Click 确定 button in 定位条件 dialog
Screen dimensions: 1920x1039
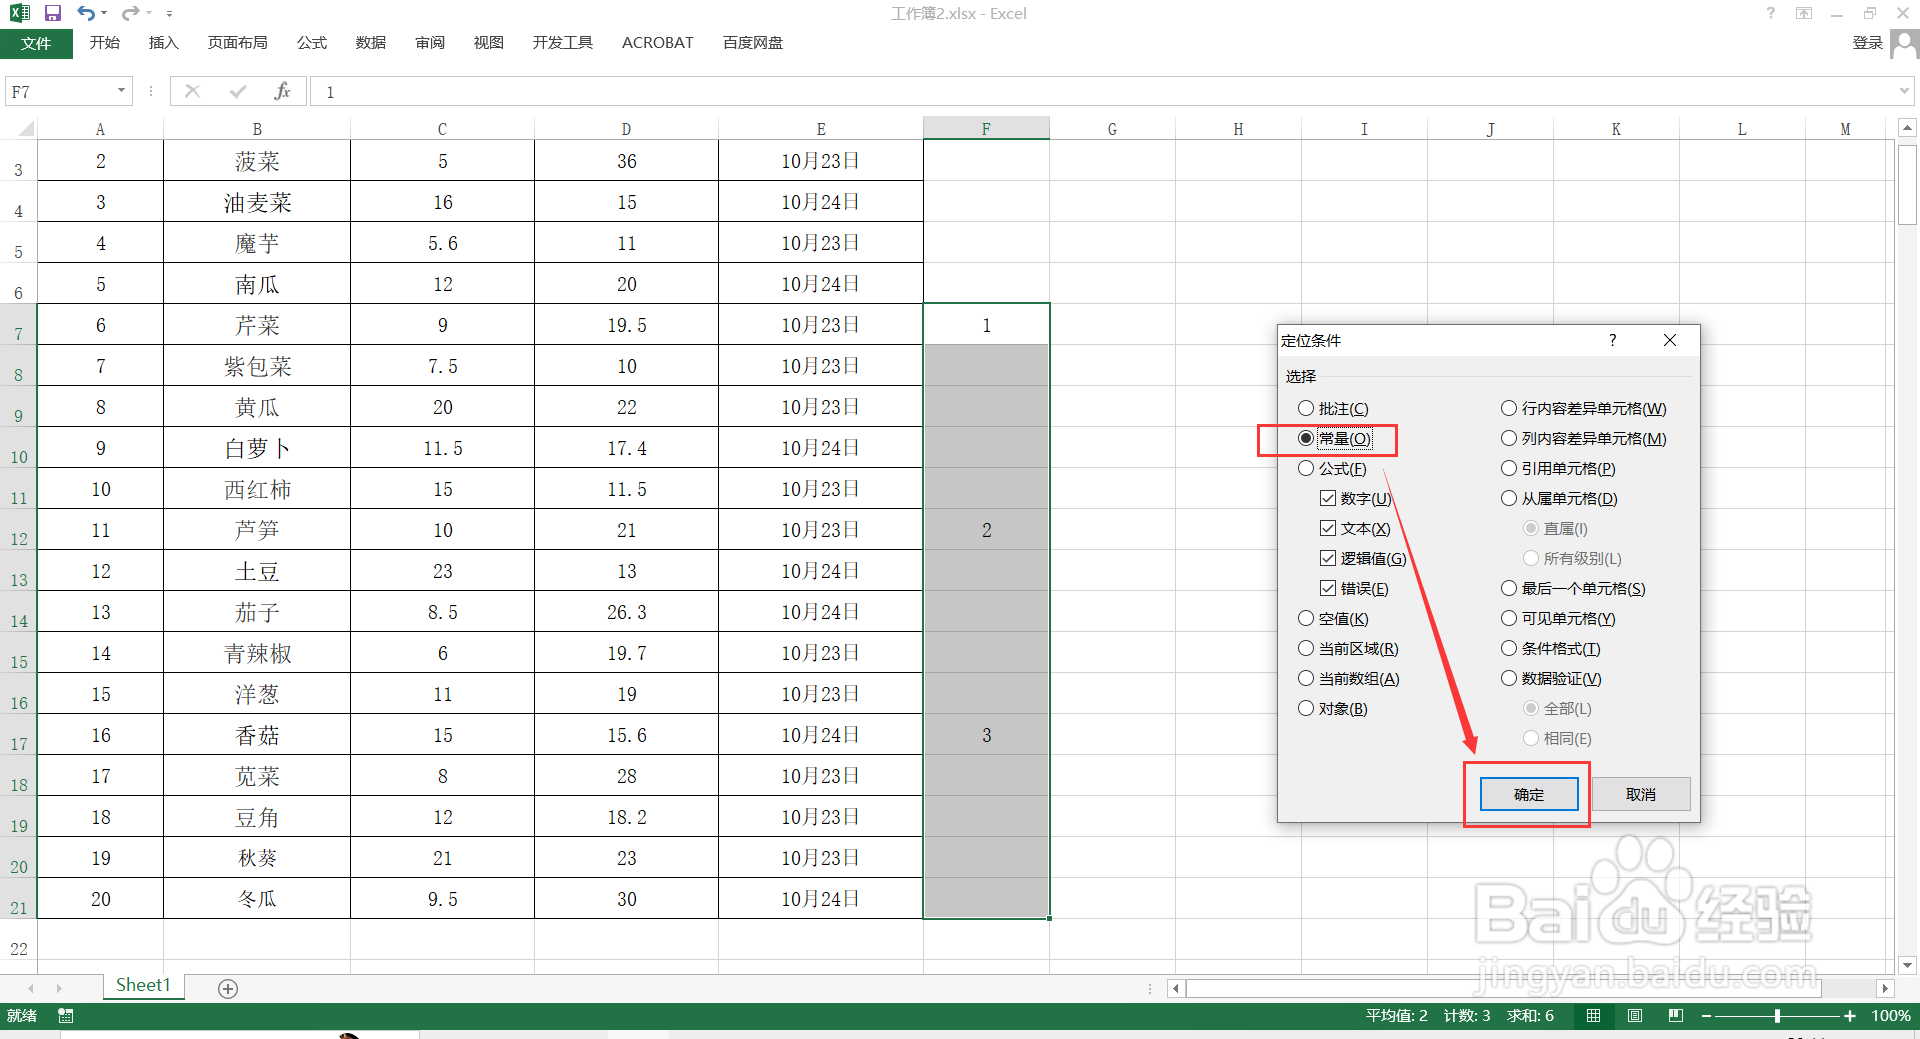point(1528,794)
